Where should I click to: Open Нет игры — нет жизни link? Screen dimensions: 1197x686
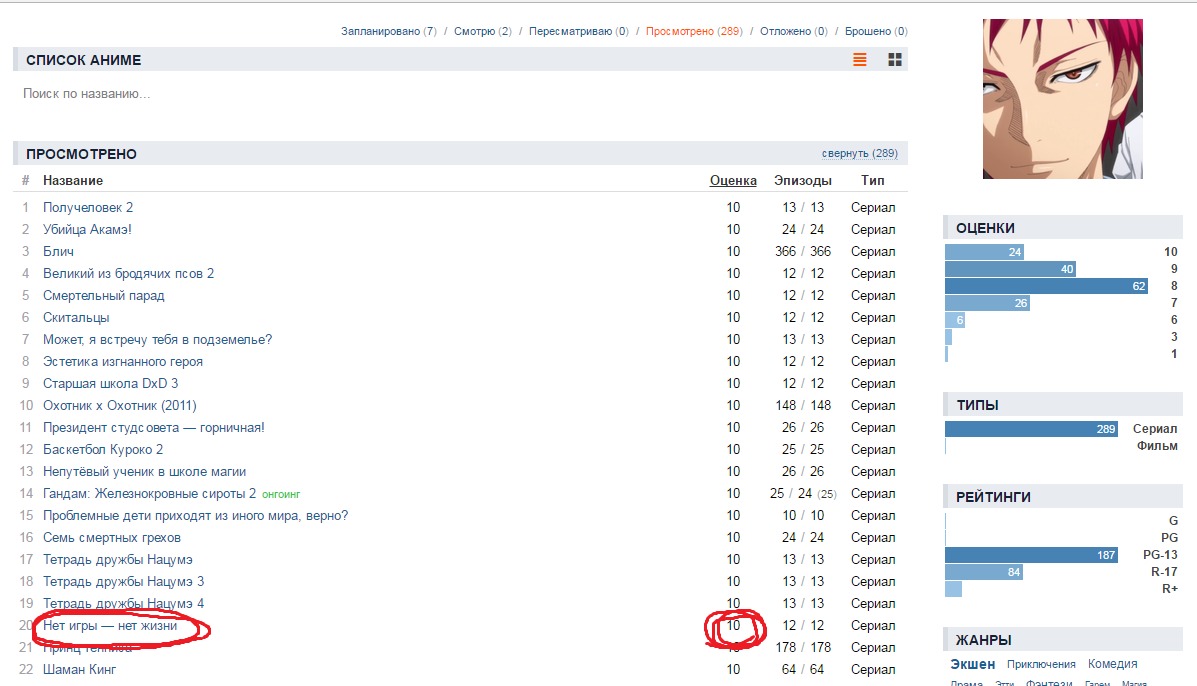(110, 626)
